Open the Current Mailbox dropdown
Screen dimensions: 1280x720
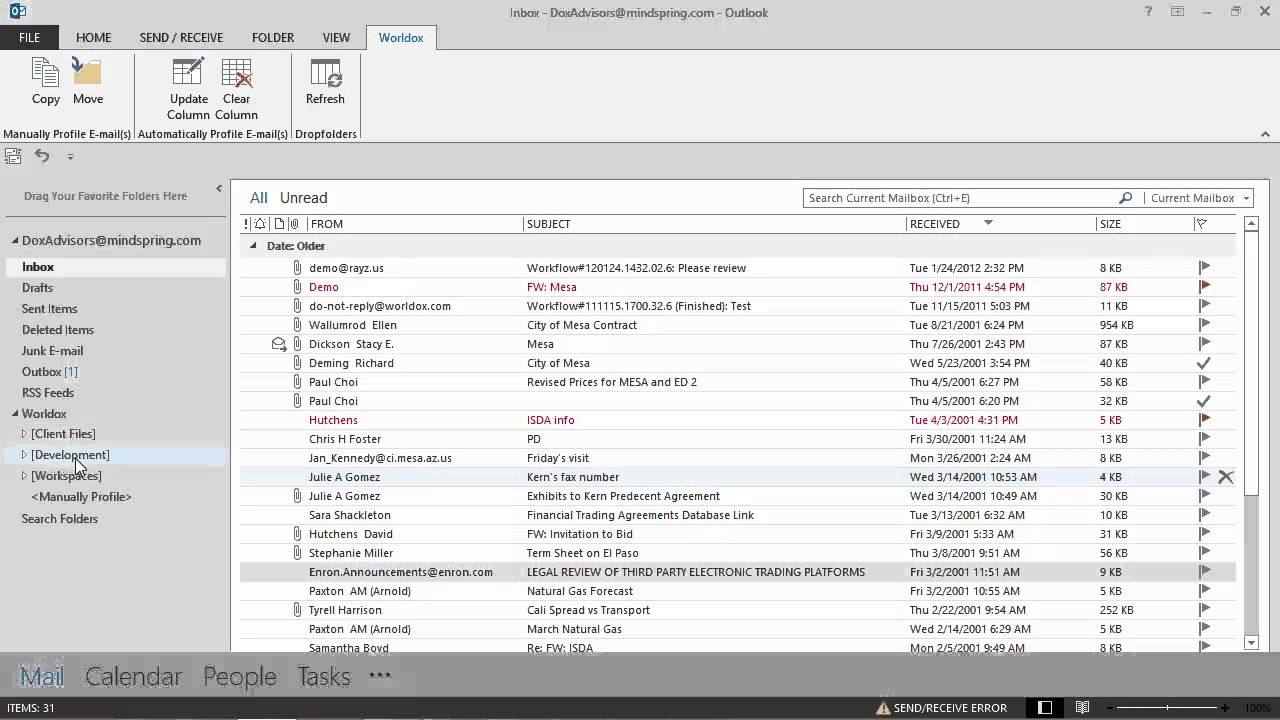(x=1245, y=197)
